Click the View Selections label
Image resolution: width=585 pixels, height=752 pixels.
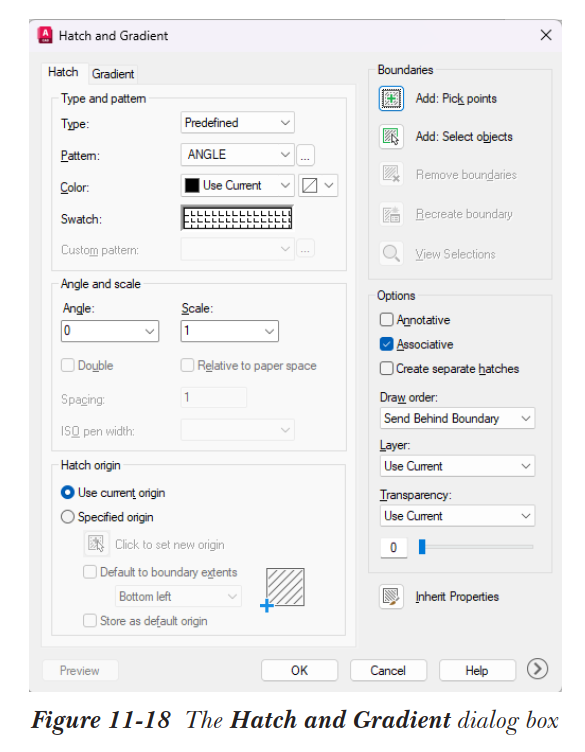pos(456,254)
